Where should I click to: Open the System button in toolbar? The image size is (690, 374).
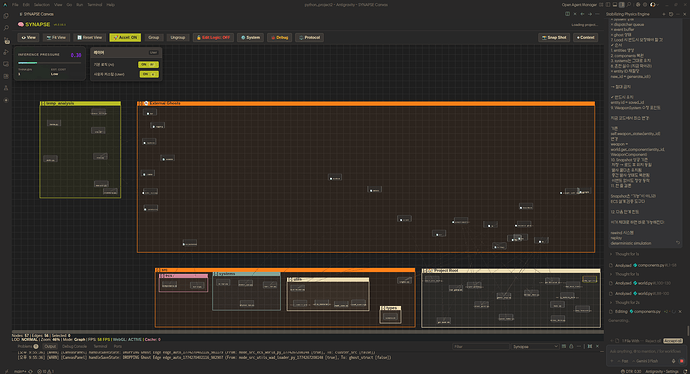pyautogui.click(x=250, y=37)
